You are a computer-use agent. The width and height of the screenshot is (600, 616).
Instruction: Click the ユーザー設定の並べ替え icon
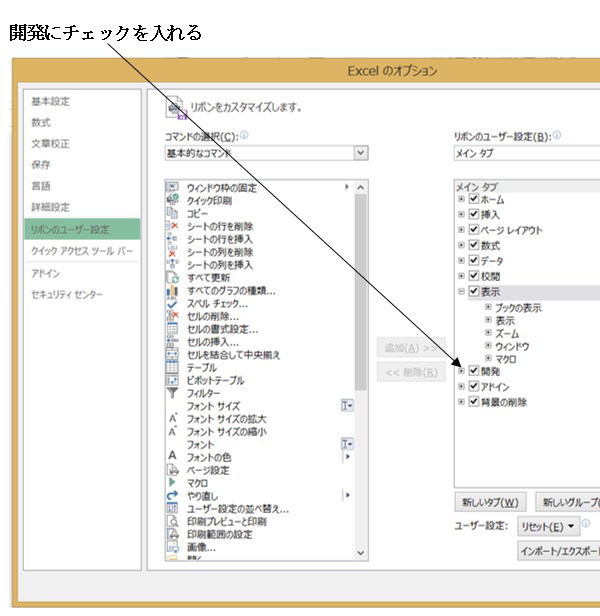coord(172,508)
